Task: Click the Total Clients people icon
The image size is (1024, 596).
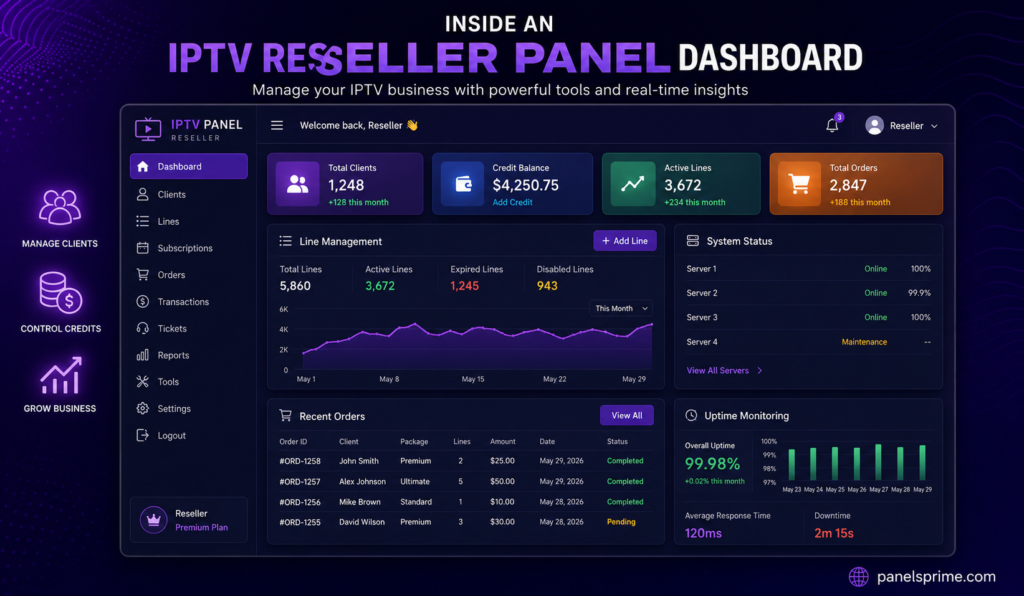Action: (x=298, y=184)
